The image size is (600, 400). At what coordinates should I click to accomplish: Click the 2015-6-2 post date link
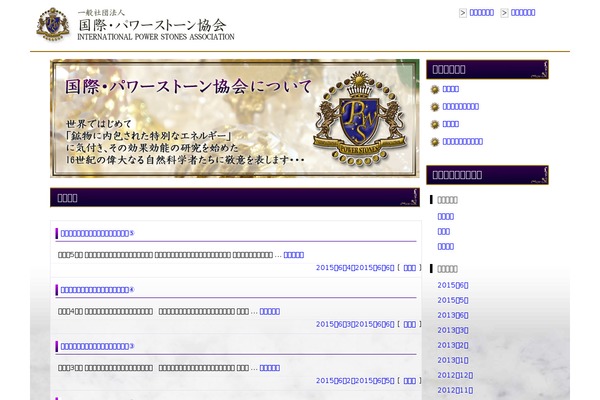coord(335,380)
